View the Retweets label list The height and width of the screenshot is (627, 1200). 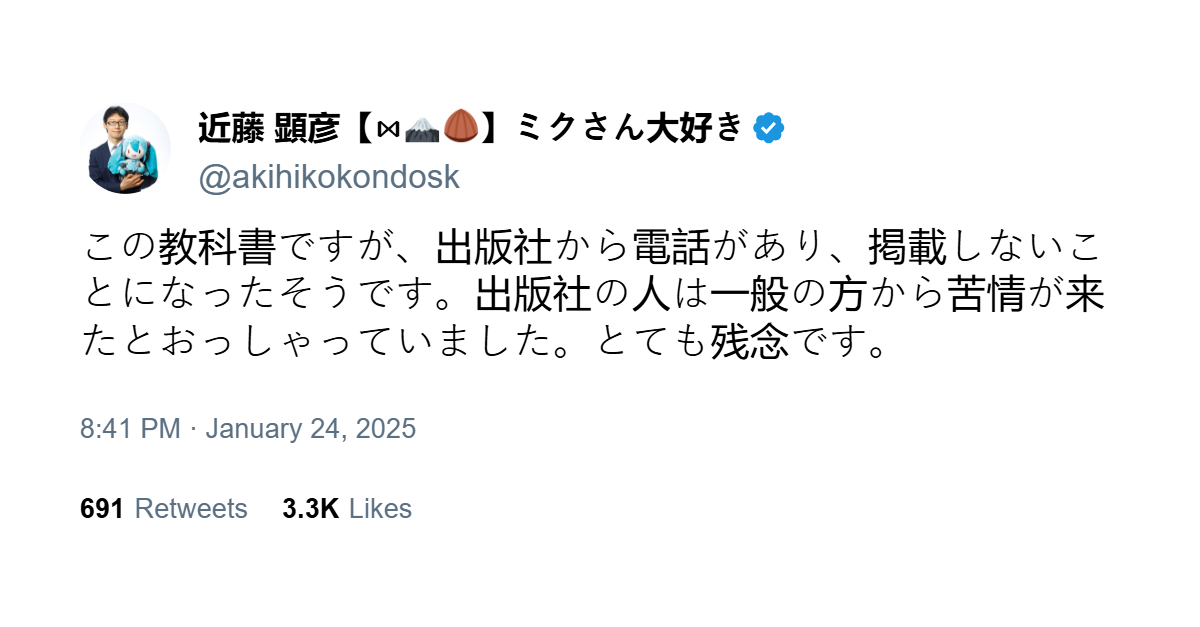tap(190, 508)
